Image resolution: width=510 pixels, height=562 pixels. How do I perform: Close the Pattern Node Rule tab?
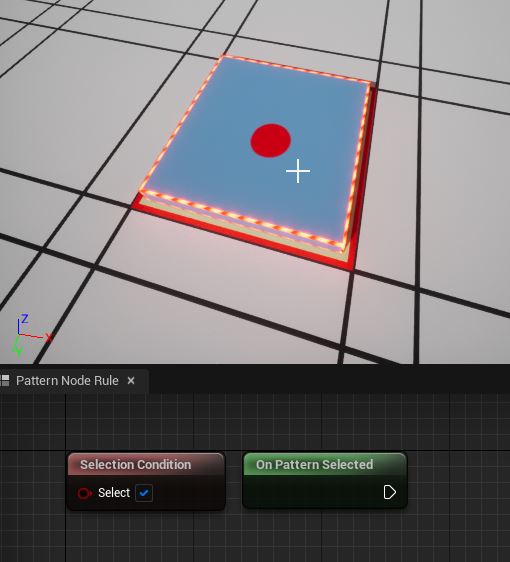131,381
